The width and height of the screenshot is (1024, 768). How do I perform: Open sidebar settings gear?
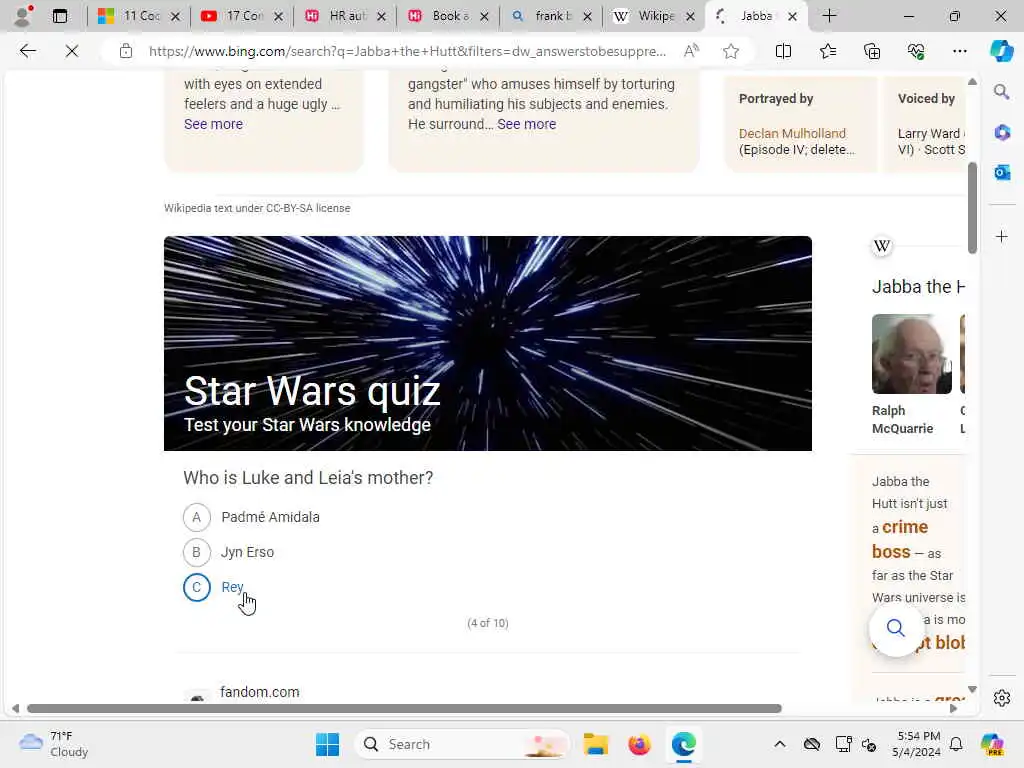tap(1002, 698)
